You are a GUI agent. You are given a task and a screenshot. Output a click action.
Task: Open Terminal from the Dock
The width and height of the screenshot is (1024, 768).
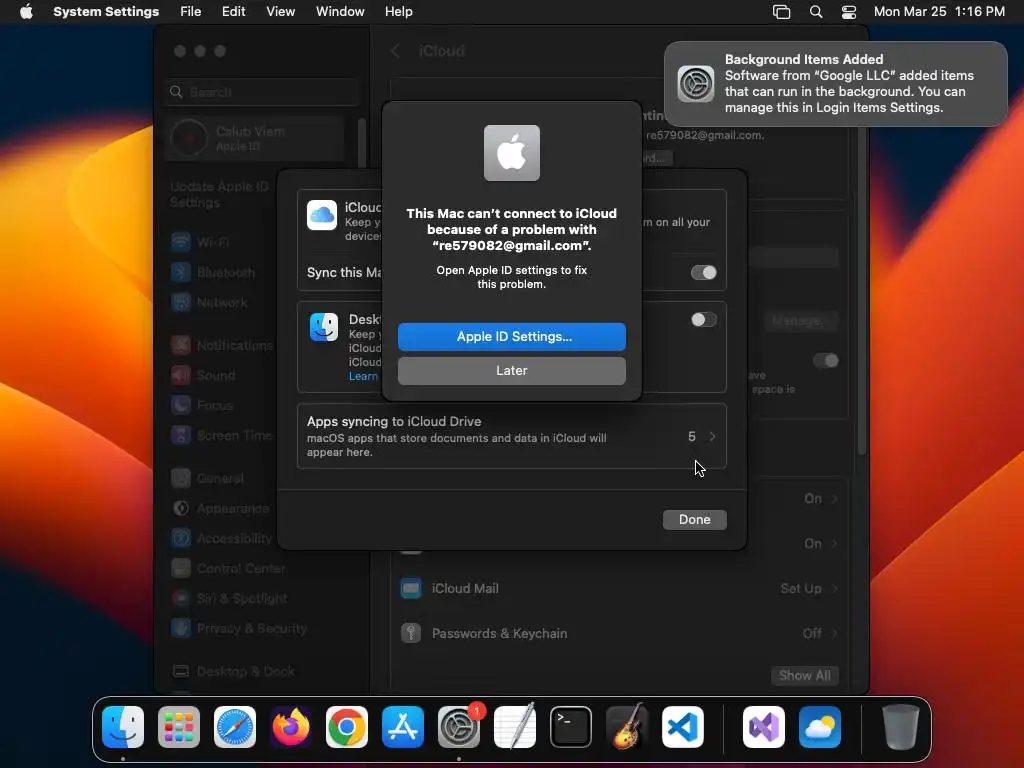(571, 727)
